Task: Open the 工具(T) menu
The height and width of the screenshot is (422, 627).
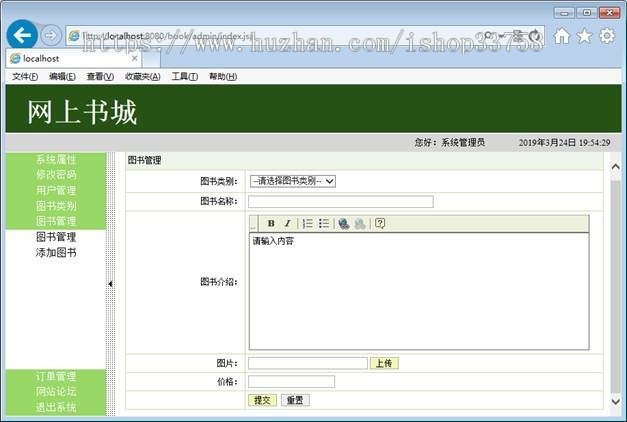Action: [184, 76]
